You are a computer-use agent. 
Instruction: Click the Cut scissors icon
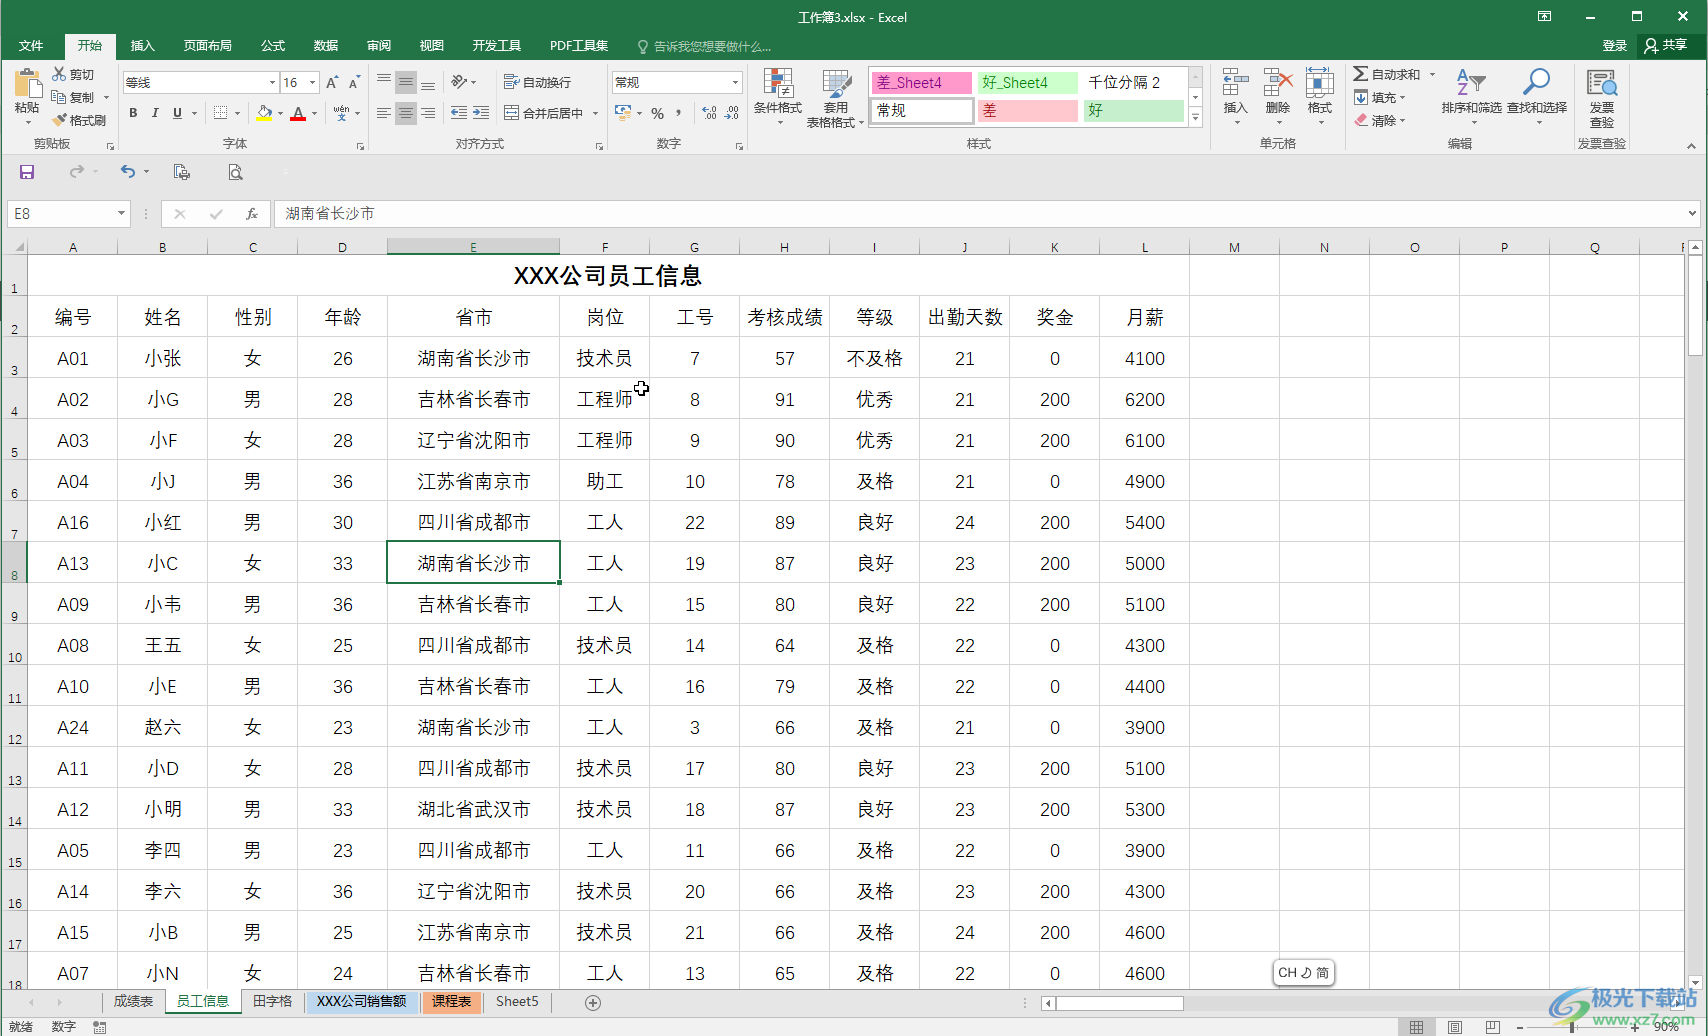click(59, 74)
